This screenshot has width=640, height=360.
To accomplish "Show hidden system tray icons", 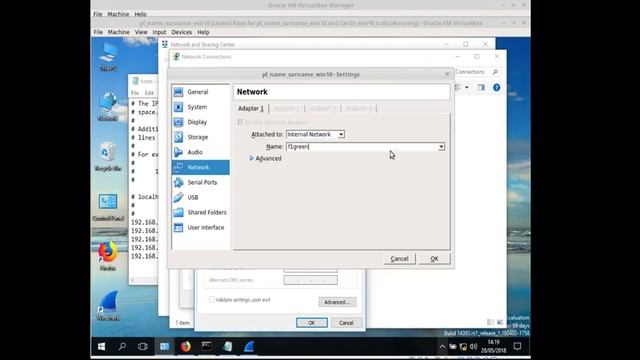I will pyautogui.click(x=442, y=347).
